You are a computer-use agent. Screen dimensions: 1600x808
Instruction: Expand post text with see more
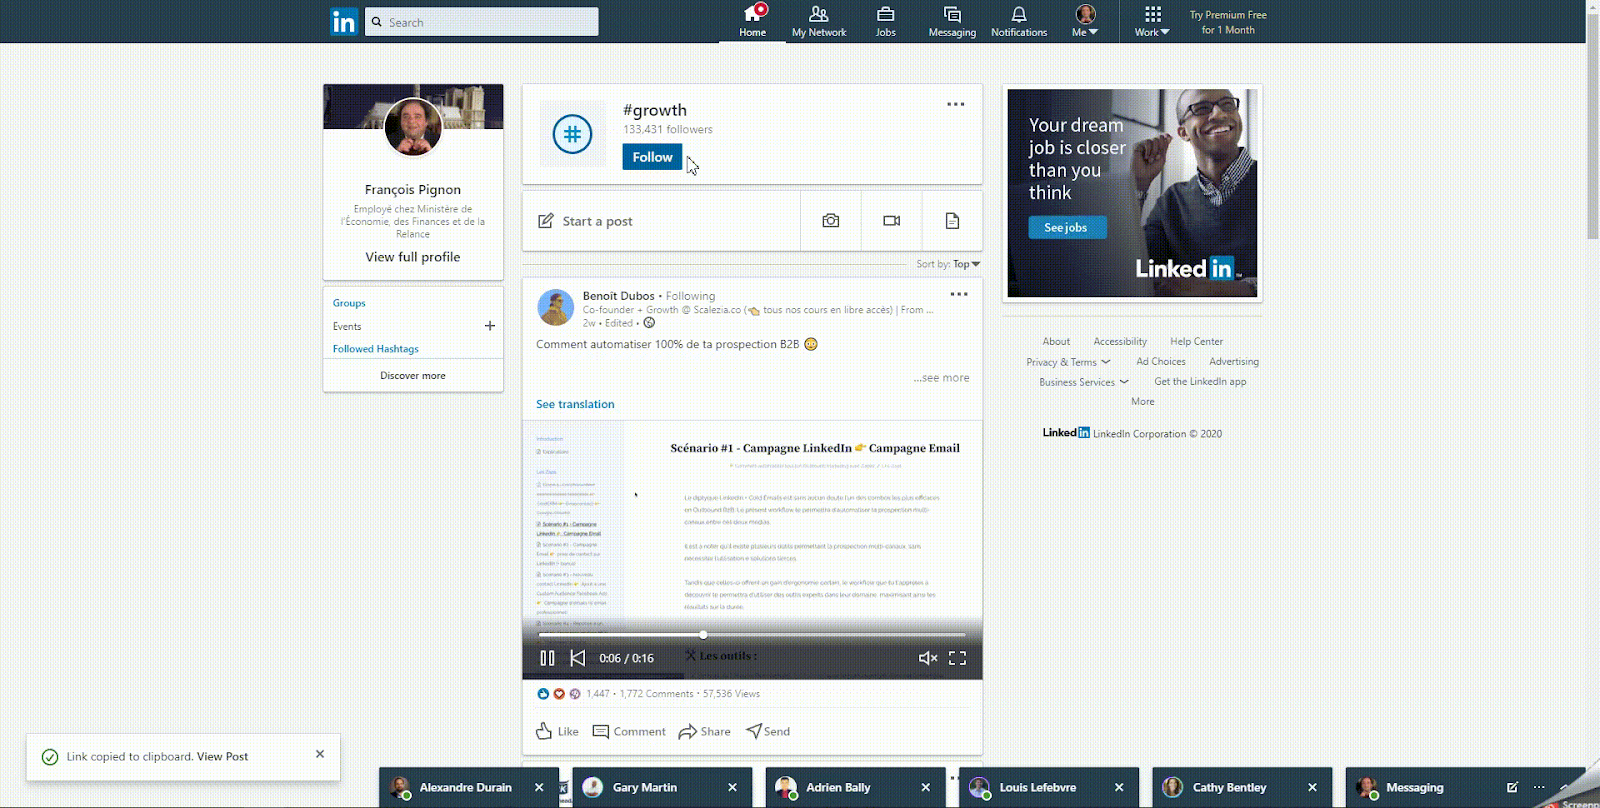click(x=941, y=378)
